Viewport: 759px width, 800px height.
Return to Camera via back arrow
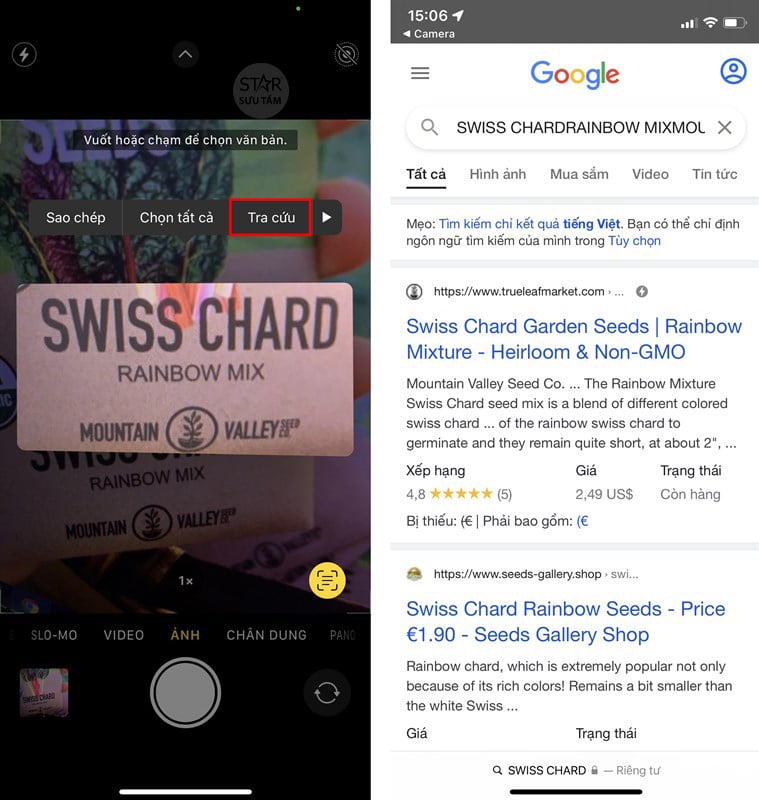tap(429, 34)
